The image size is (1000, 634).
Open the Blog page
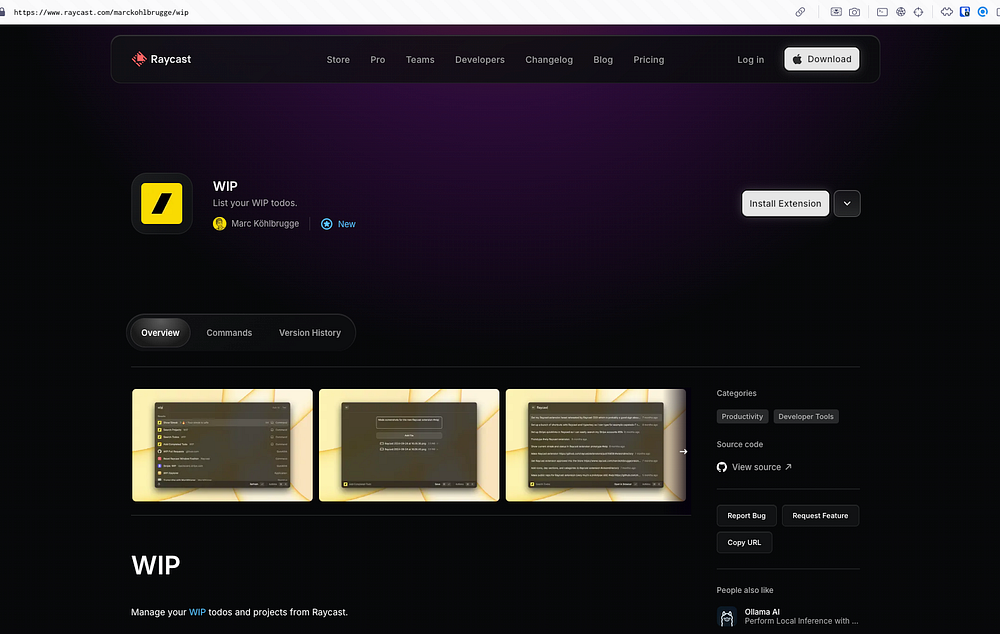click(603, 59)
